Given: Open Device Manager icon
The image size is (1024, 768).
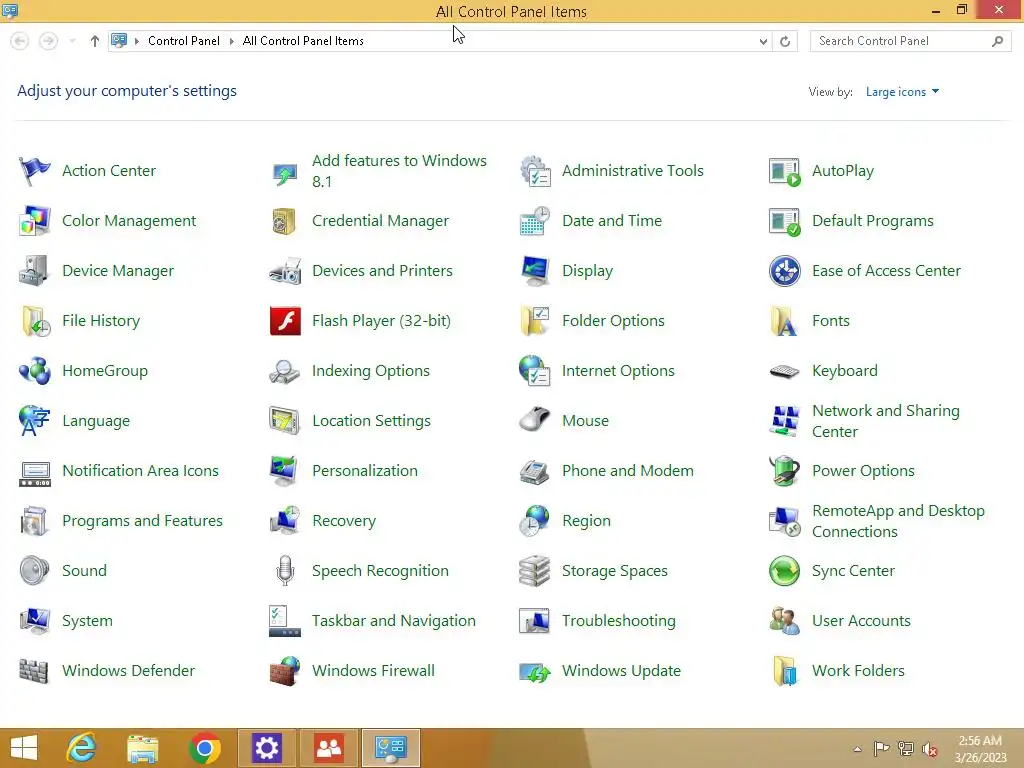Looking at the screenshot, I should coord(34,271).
